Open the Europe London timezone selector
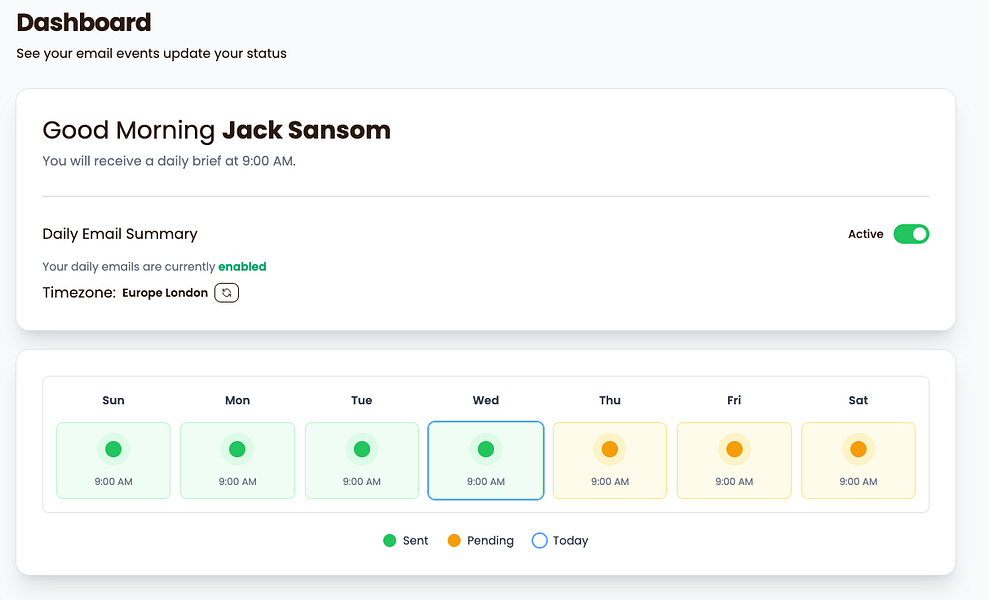Viewport: 989px width, 600px height. coord(164,292)
